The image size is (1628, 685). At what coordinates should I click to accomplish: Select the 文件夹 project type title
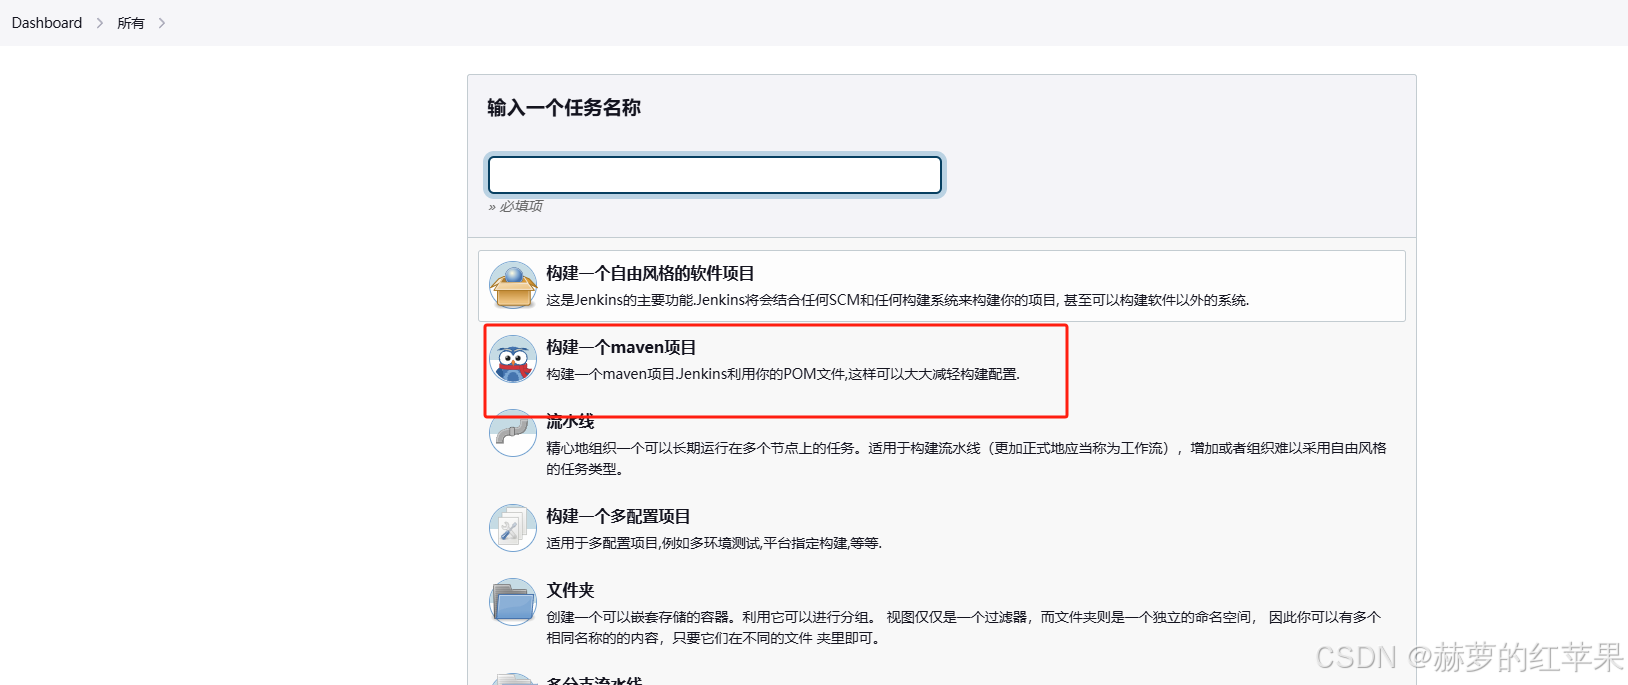(570, 590)
